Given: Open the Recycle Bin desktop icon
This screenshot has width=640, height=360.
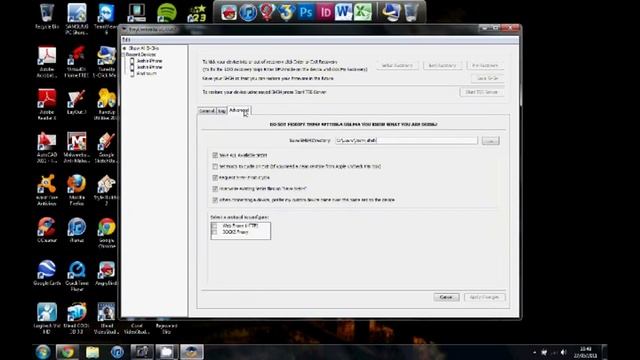Looking at the screenshot, I should (x=47, y=16).
